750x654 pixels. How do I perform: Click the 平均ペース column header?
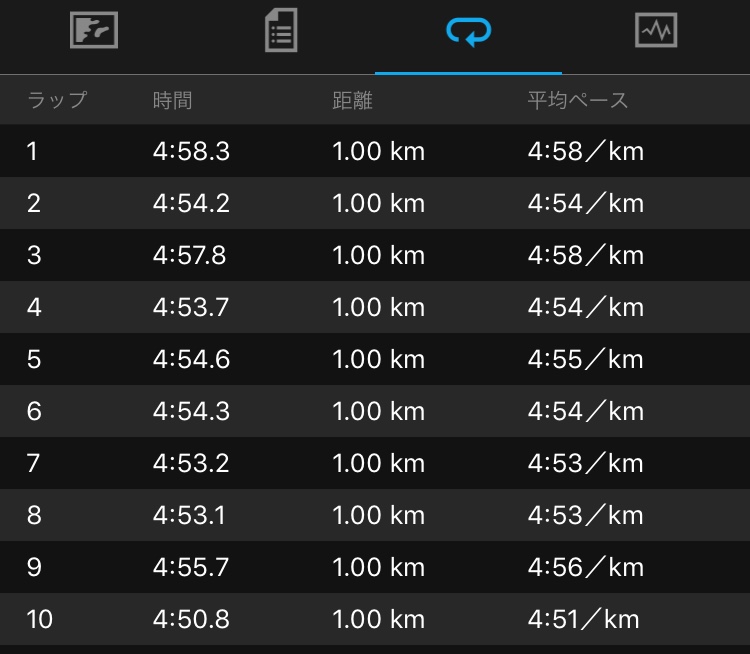tap(578, 100)
